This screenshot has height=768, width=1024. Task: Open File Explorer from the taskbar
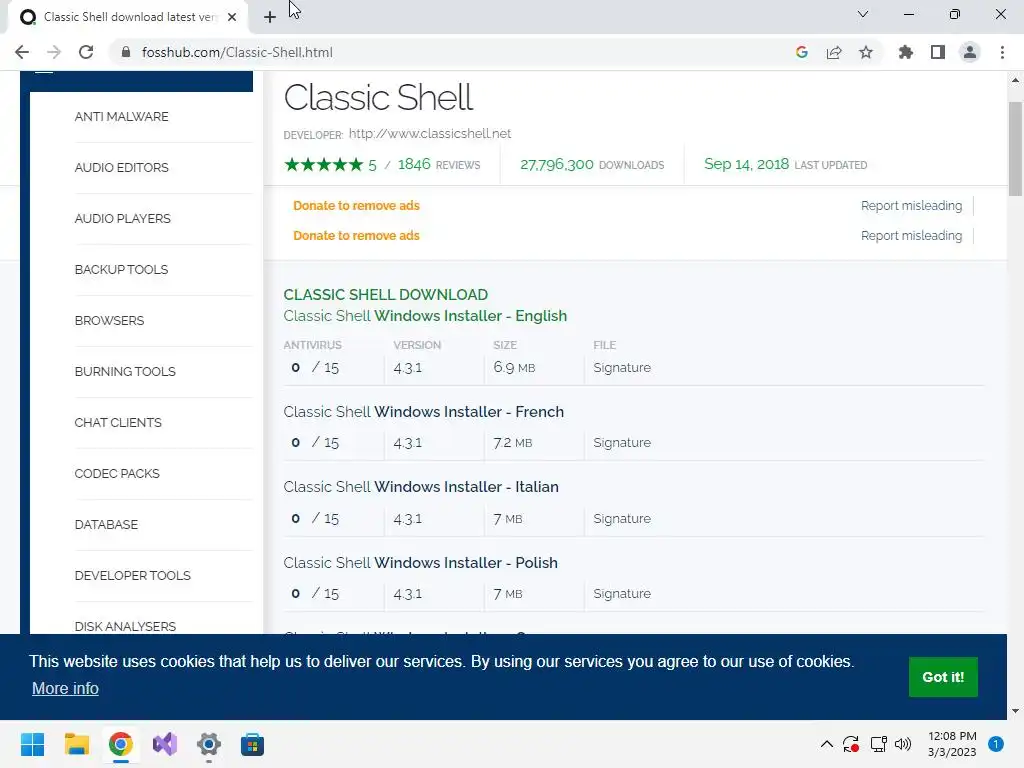pyautogui.click(x=76, y=744)
